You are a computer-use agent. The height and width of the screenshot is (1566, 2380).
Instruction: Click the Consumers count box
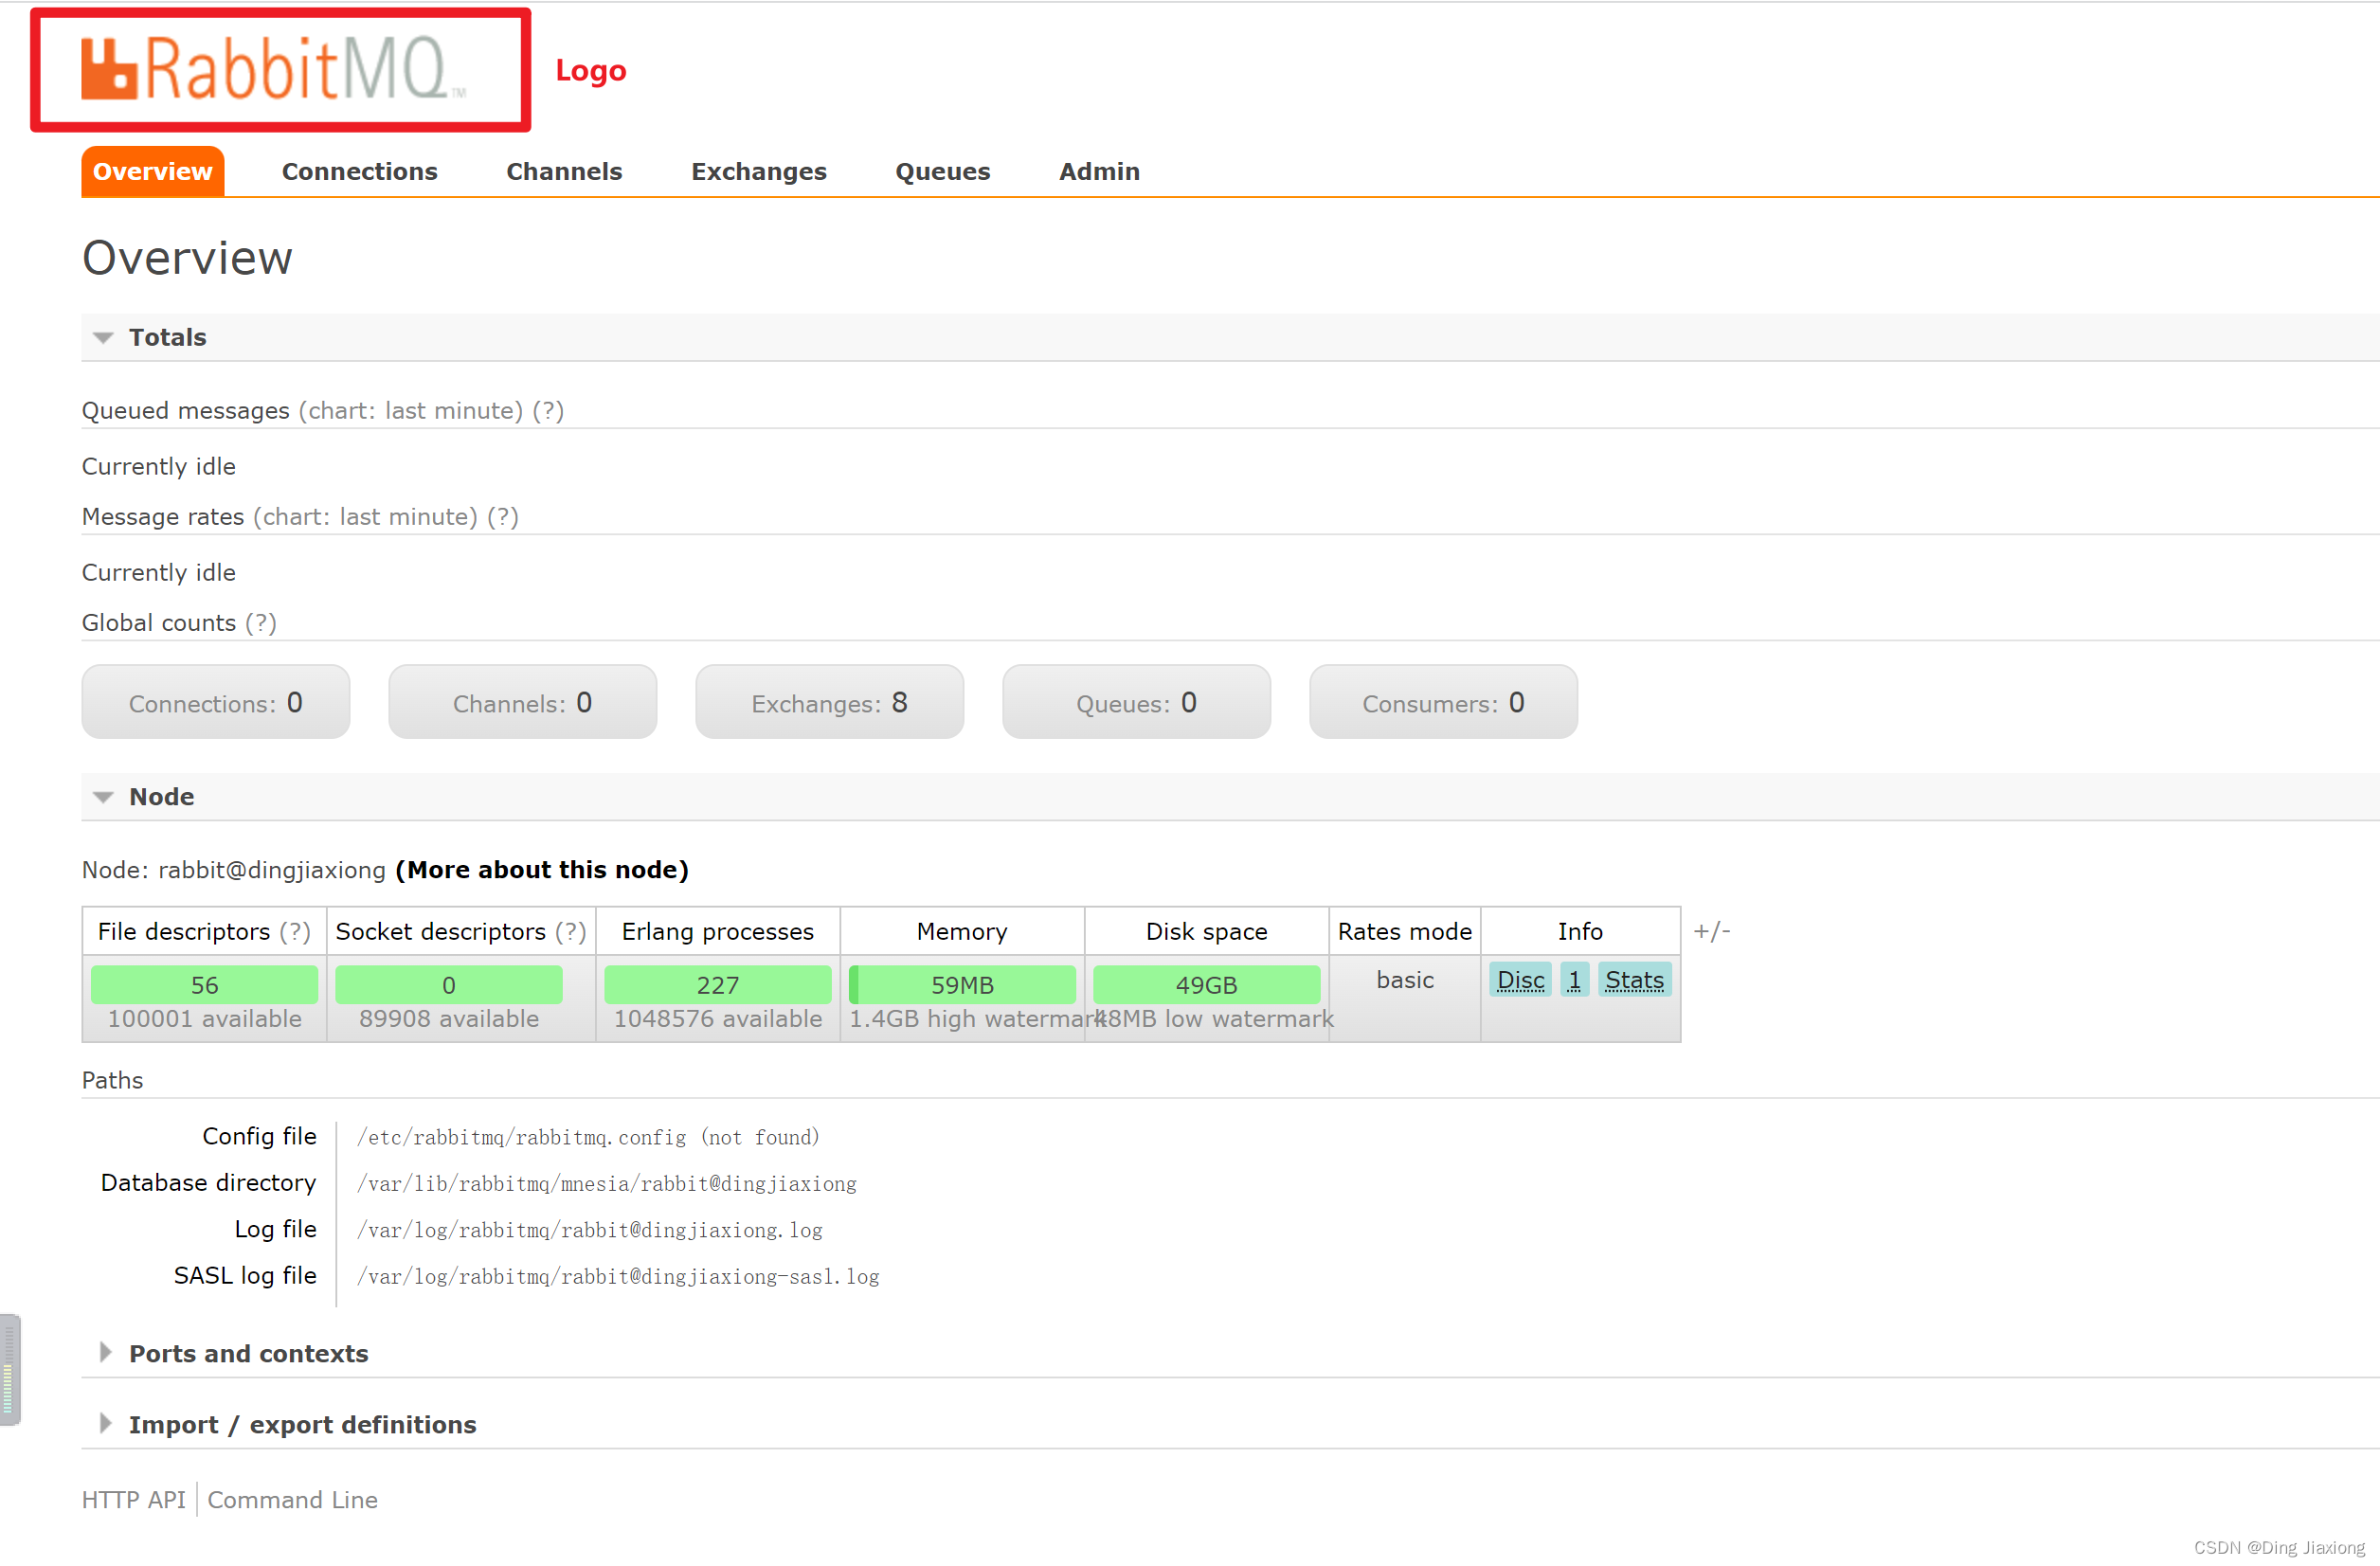point(1444,702)
